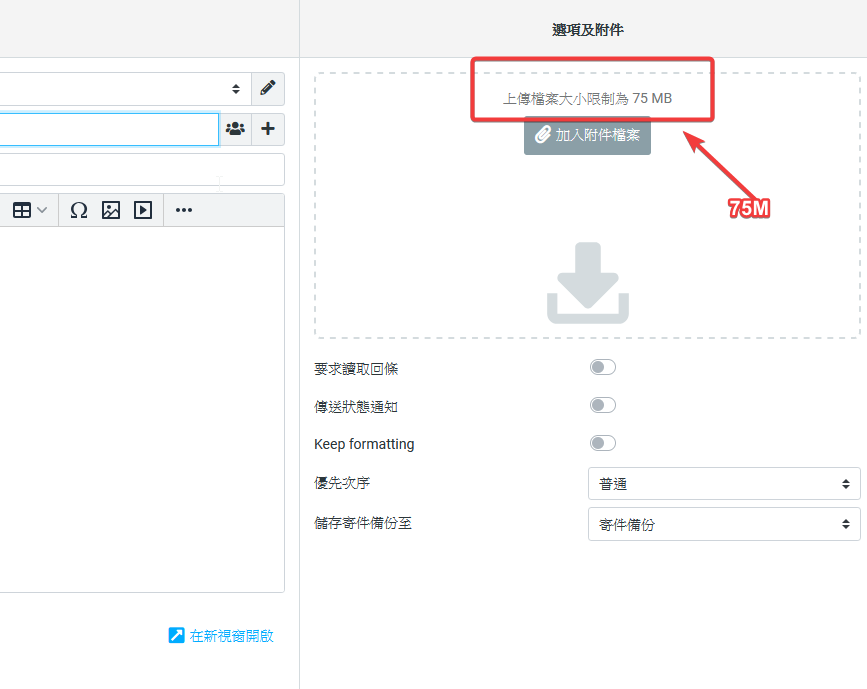Screen dimensions: 867x689
Task: Toggle the 傳送狀態通知 switch
Action: click(602, 406)
